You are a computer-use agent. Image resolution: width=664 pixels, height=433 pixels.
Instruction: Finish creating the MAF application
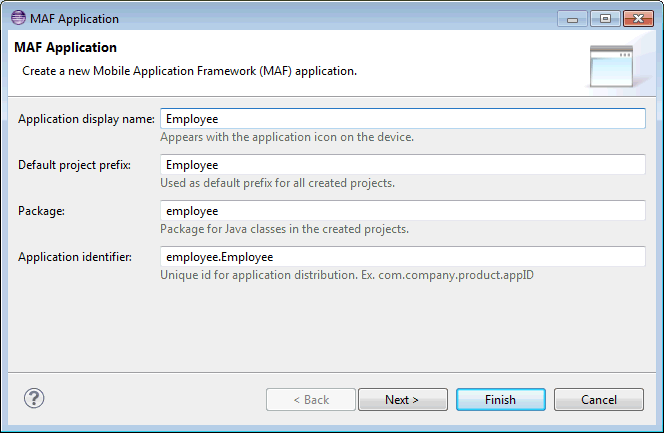(x=501, y=400)
